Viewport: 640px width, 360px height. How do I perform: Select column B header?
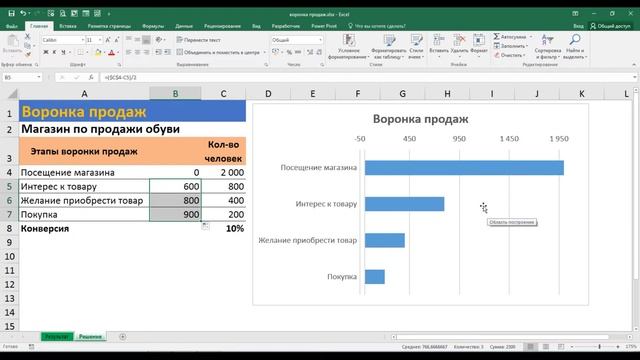pyautogui.click(x=175, y=94)
